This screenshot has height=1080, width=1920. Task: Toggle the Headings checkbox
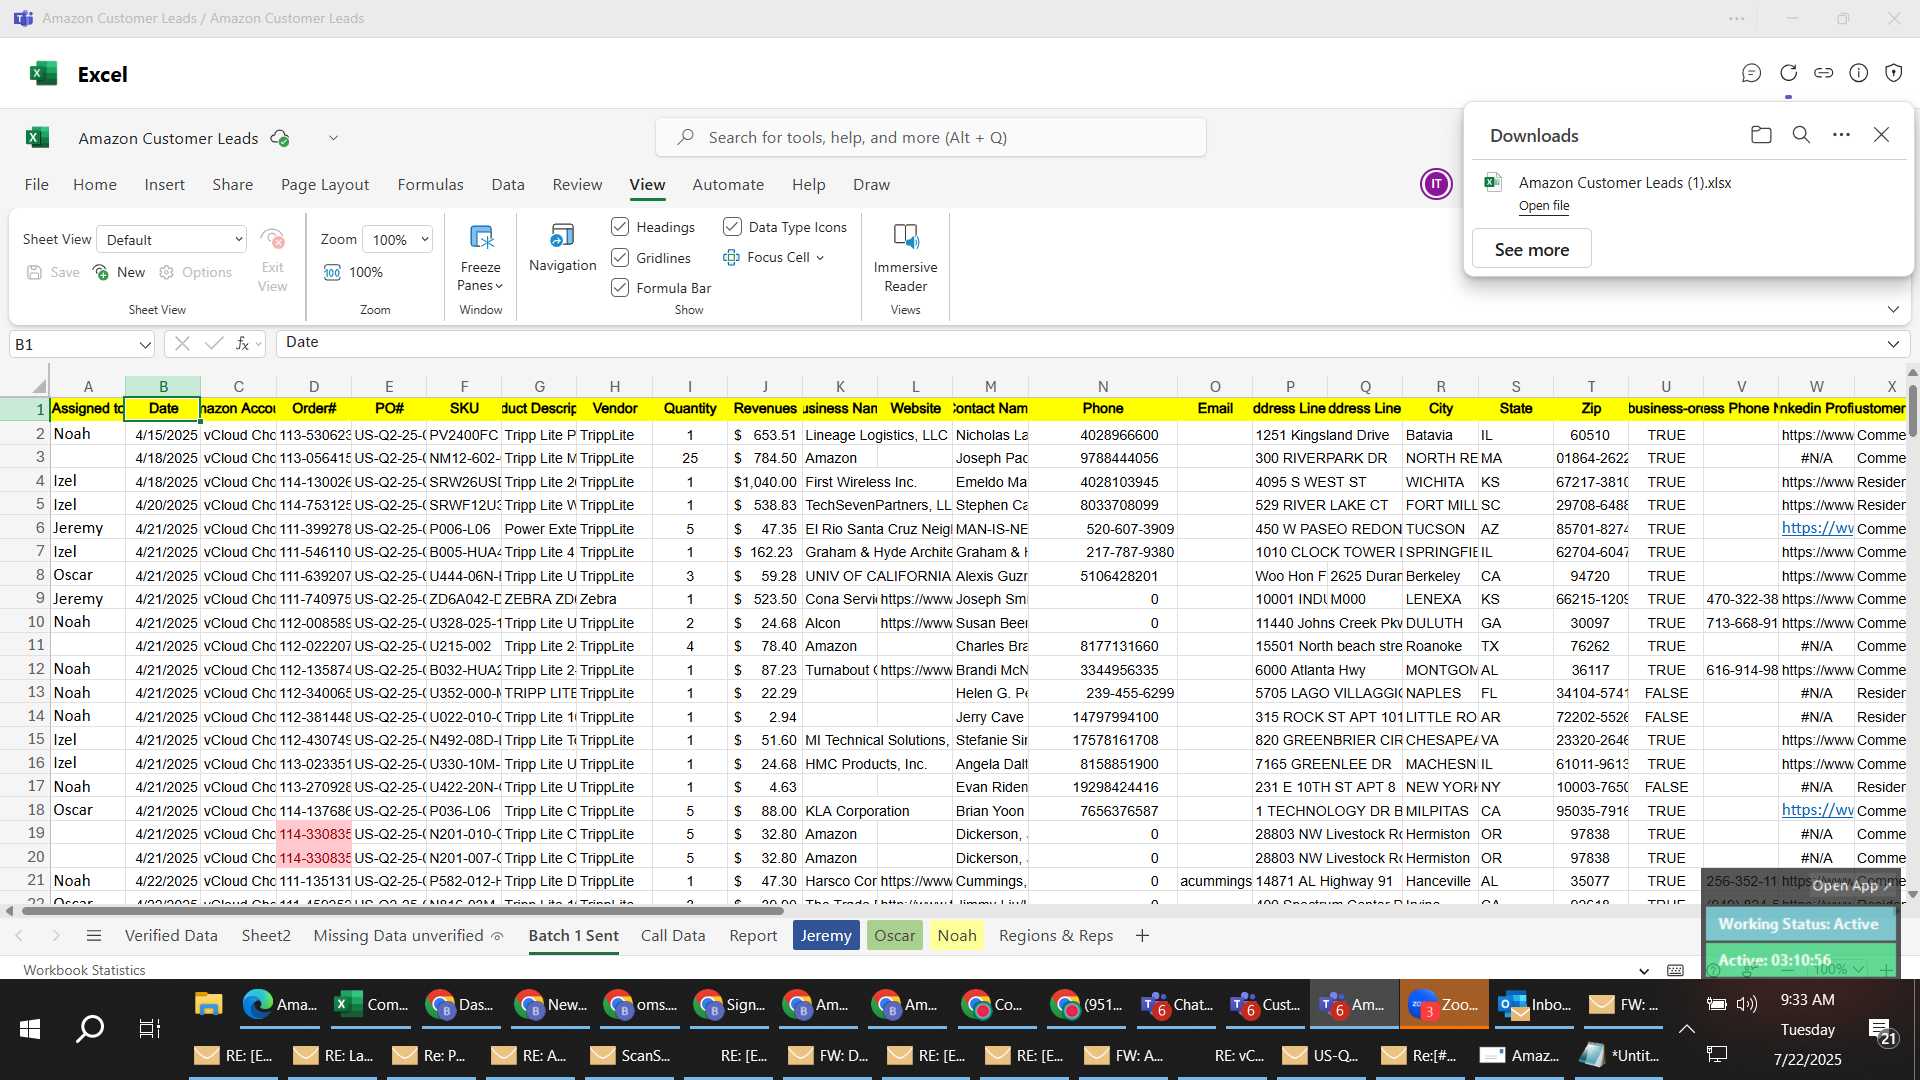tap(620, 227)
